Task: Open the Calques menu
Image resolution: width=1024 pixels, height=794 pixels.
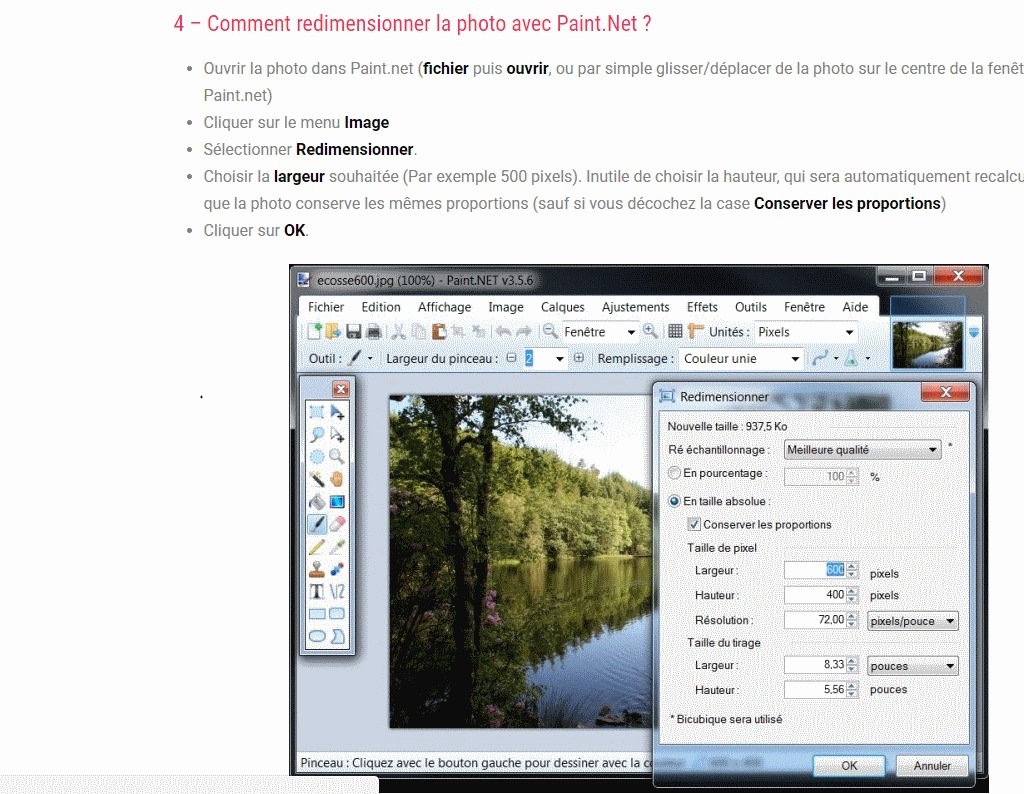Action: (563, 307)
